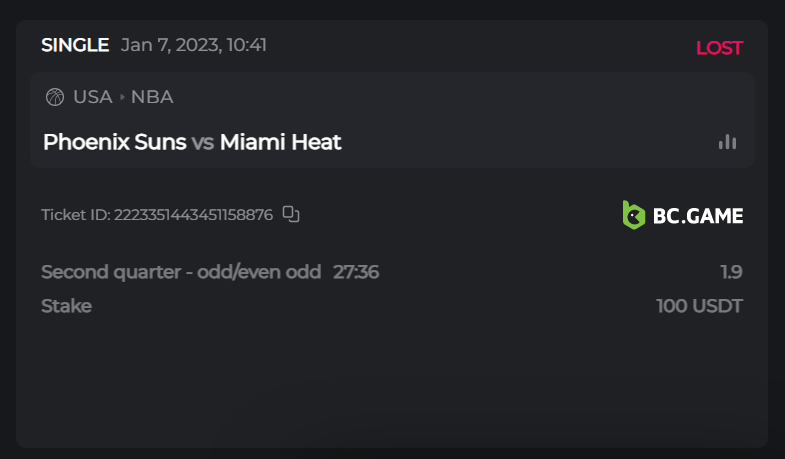Screen dimensions: 785x459
Task: Open match statistics bar chart icon
Action: point(727,142)
